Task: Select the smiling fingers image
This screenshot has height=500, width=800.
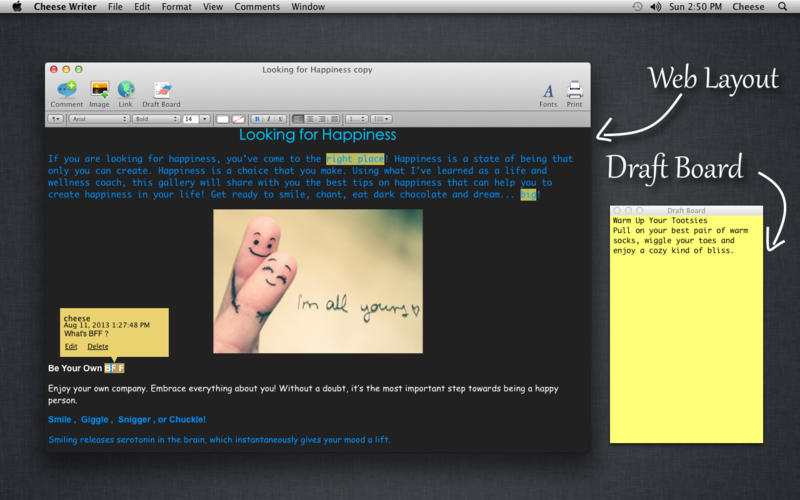Action: [x=318, y=281]
